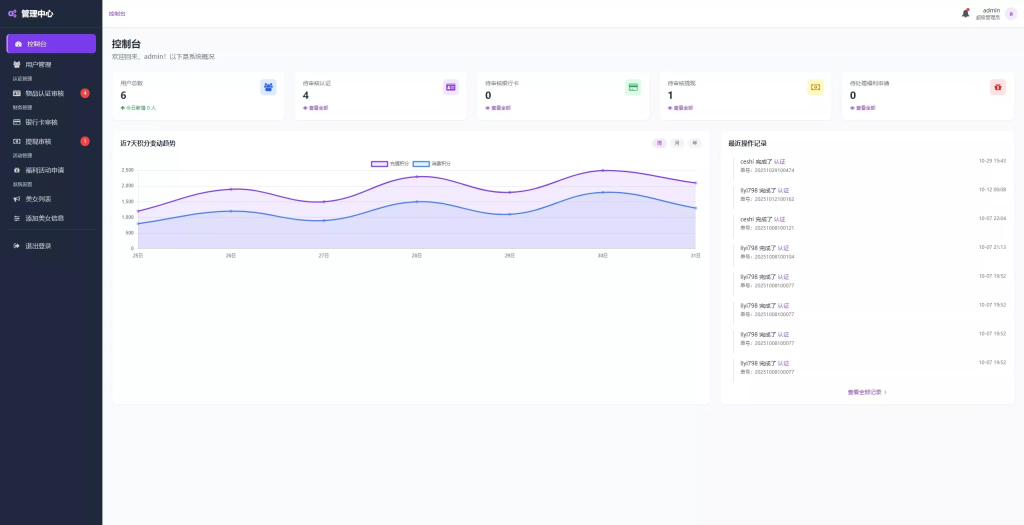The image size is (1024, 525).
Task: Click the notification bell icon
Action: click(x=966, y=13)
